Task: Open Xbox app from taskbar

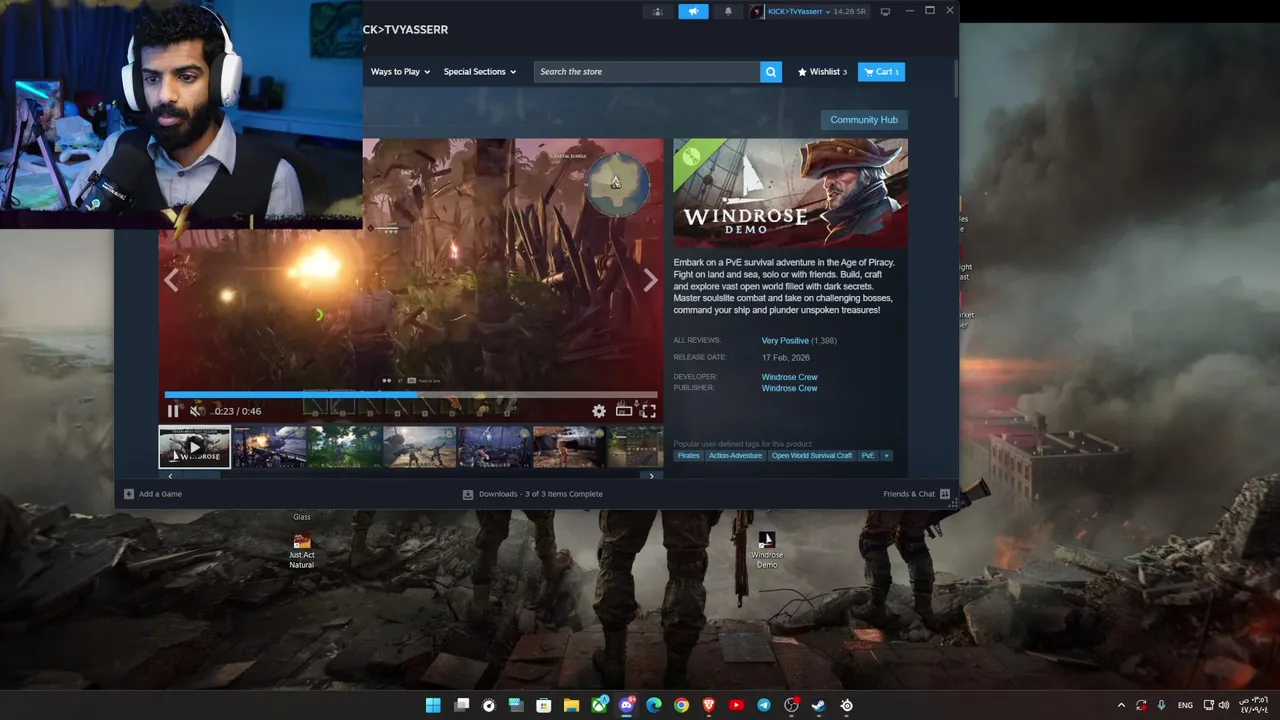Action: [x=599, y=705]
